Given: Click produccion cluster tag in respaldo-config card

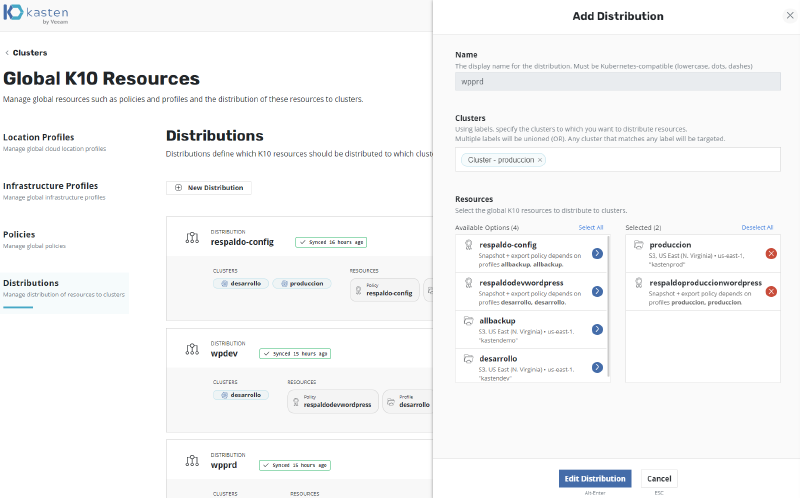Looking at the screenshot, I should coord(302,284).
